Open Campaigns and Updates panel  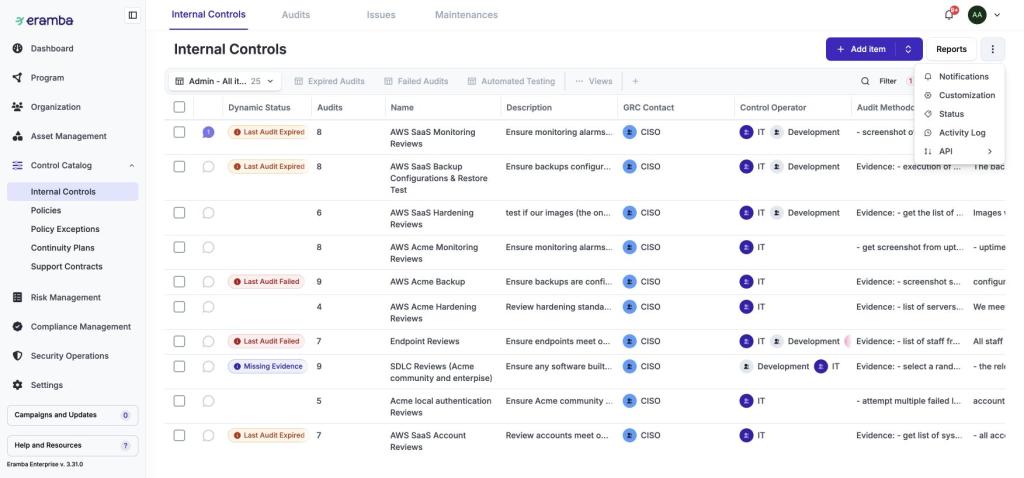(72, 415)
